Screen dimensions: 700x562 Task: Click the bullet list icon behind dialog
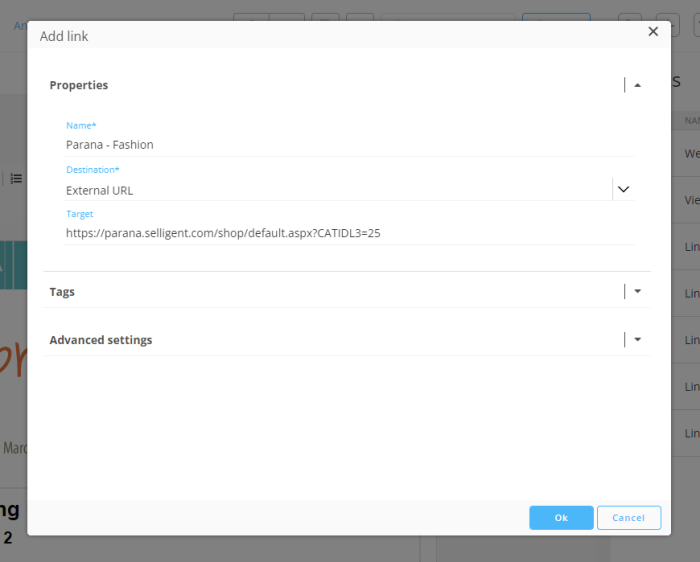pos(16,178)
